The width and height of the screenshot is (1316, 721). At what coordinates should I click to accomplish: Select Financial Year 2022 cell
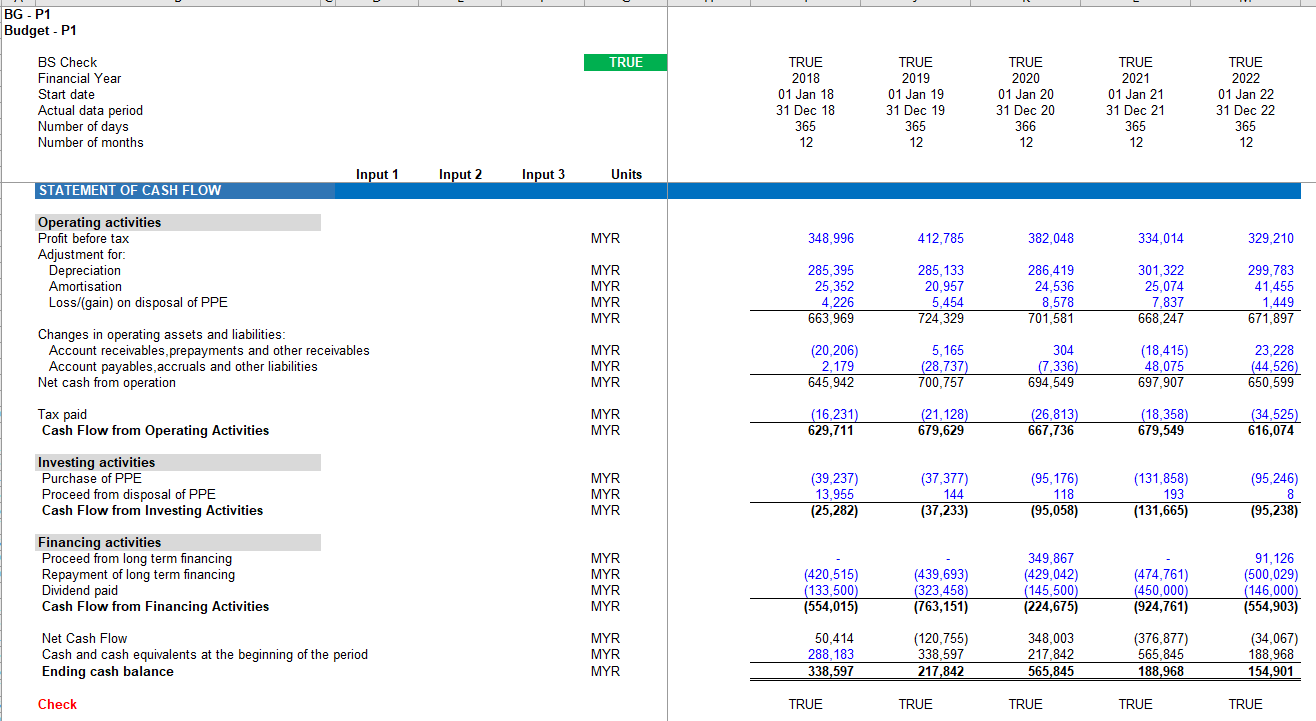(x=1246, y=78)
